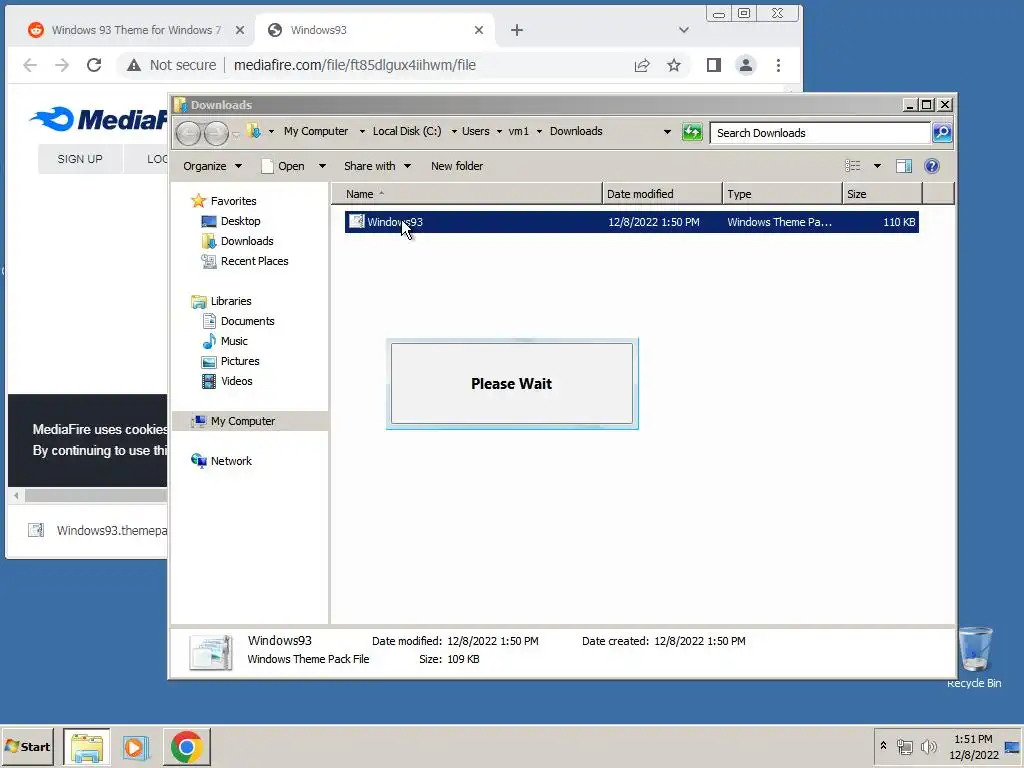
Task: Open the Recycle Bin desktop icon
Action: [974, 656]
